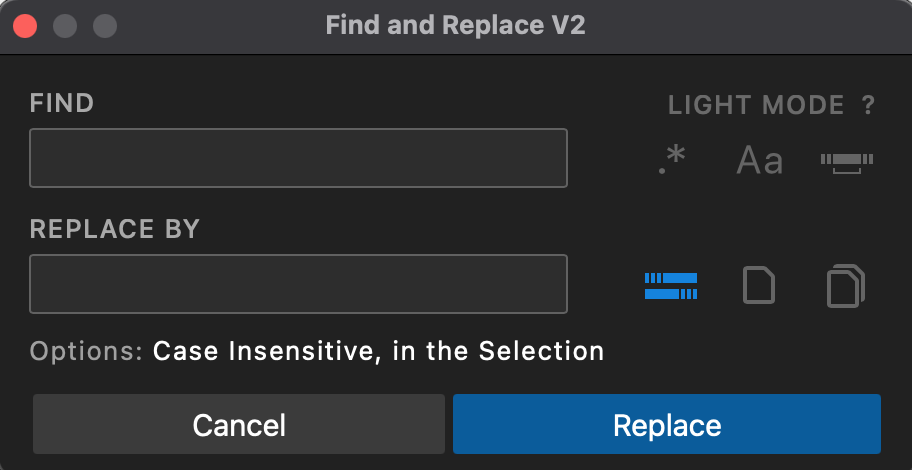The height and width of the screenshot is (470, 912).
Task: Select the current page scope icon
Action: [759, 285]
